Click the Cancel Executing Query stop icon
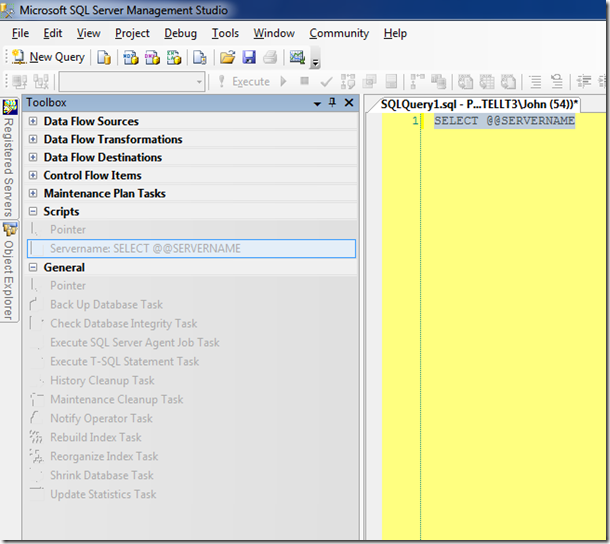 point(305,81)
